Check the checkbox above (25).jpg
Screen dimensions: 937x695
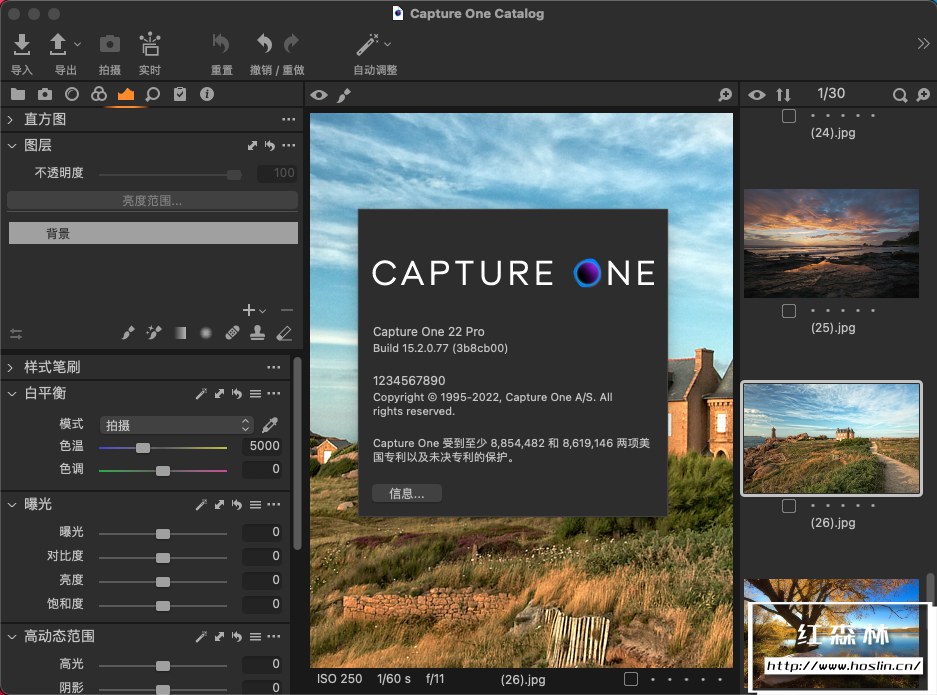[789, 311]
